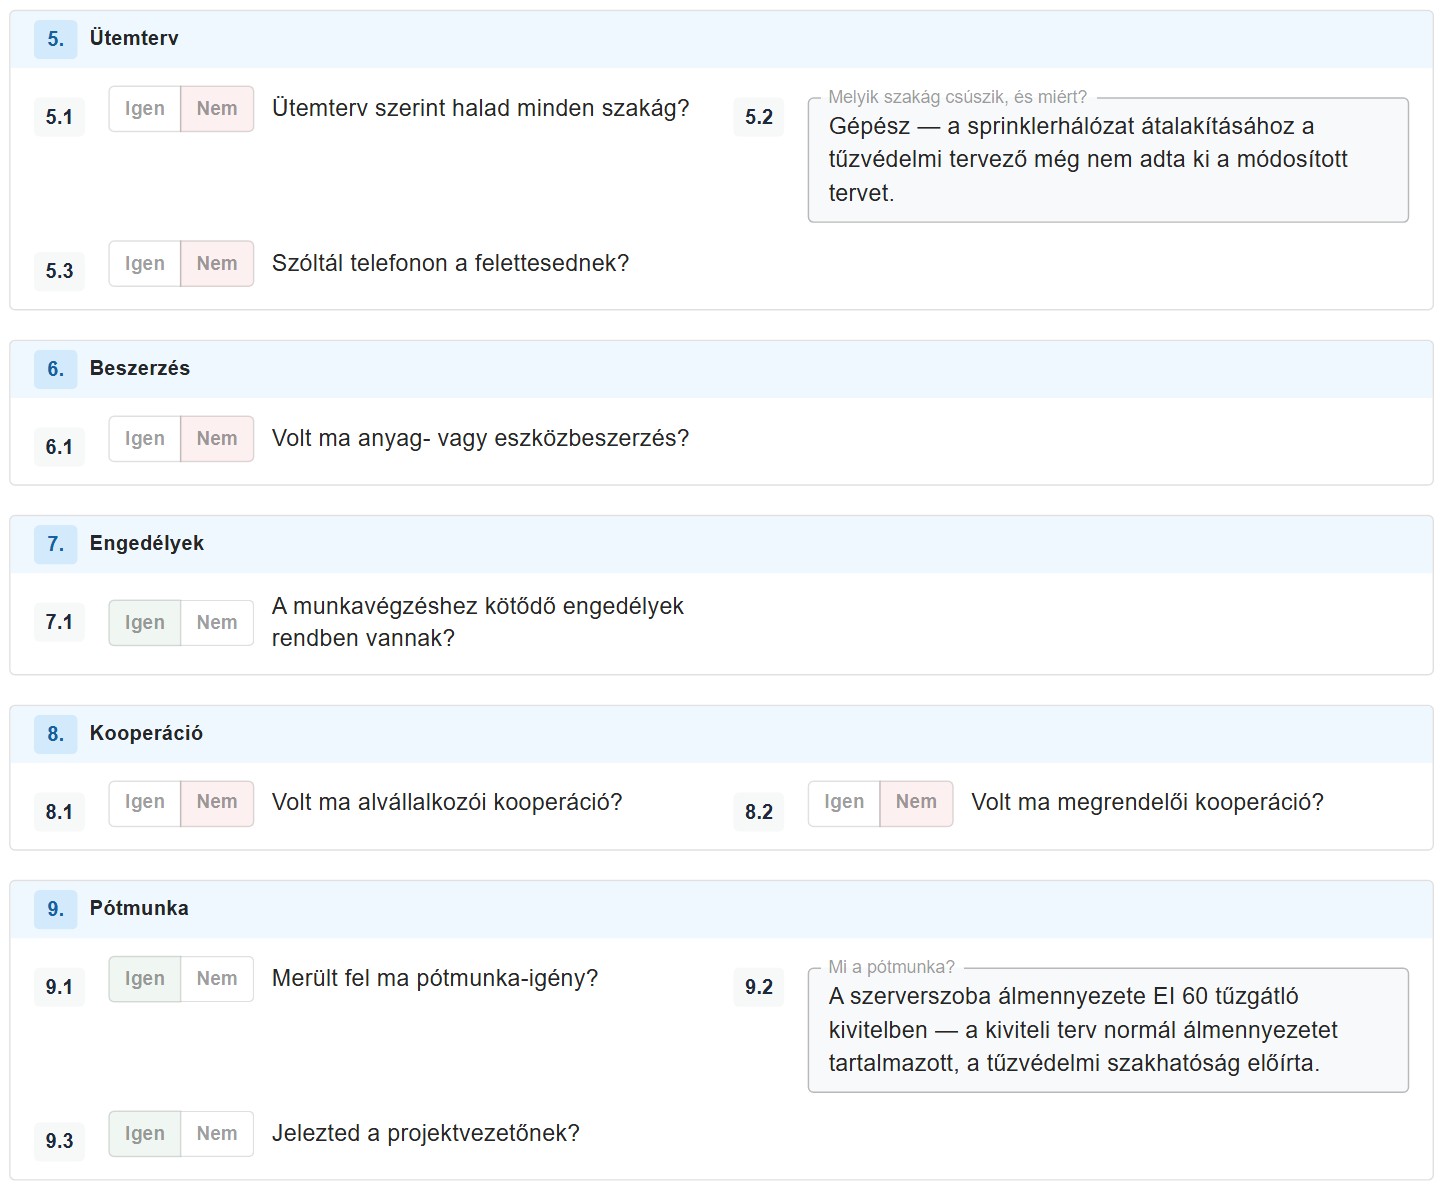
Task: Click the question number badge '9.2'
Action: 759,987
